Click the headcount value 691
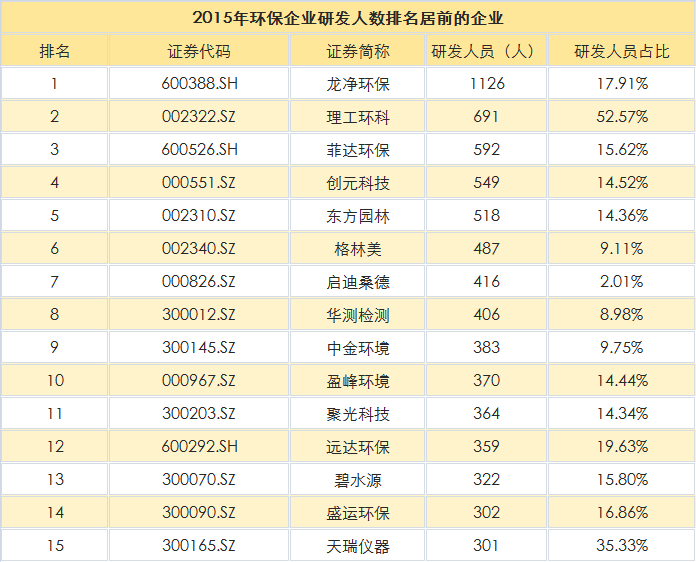 486,116
